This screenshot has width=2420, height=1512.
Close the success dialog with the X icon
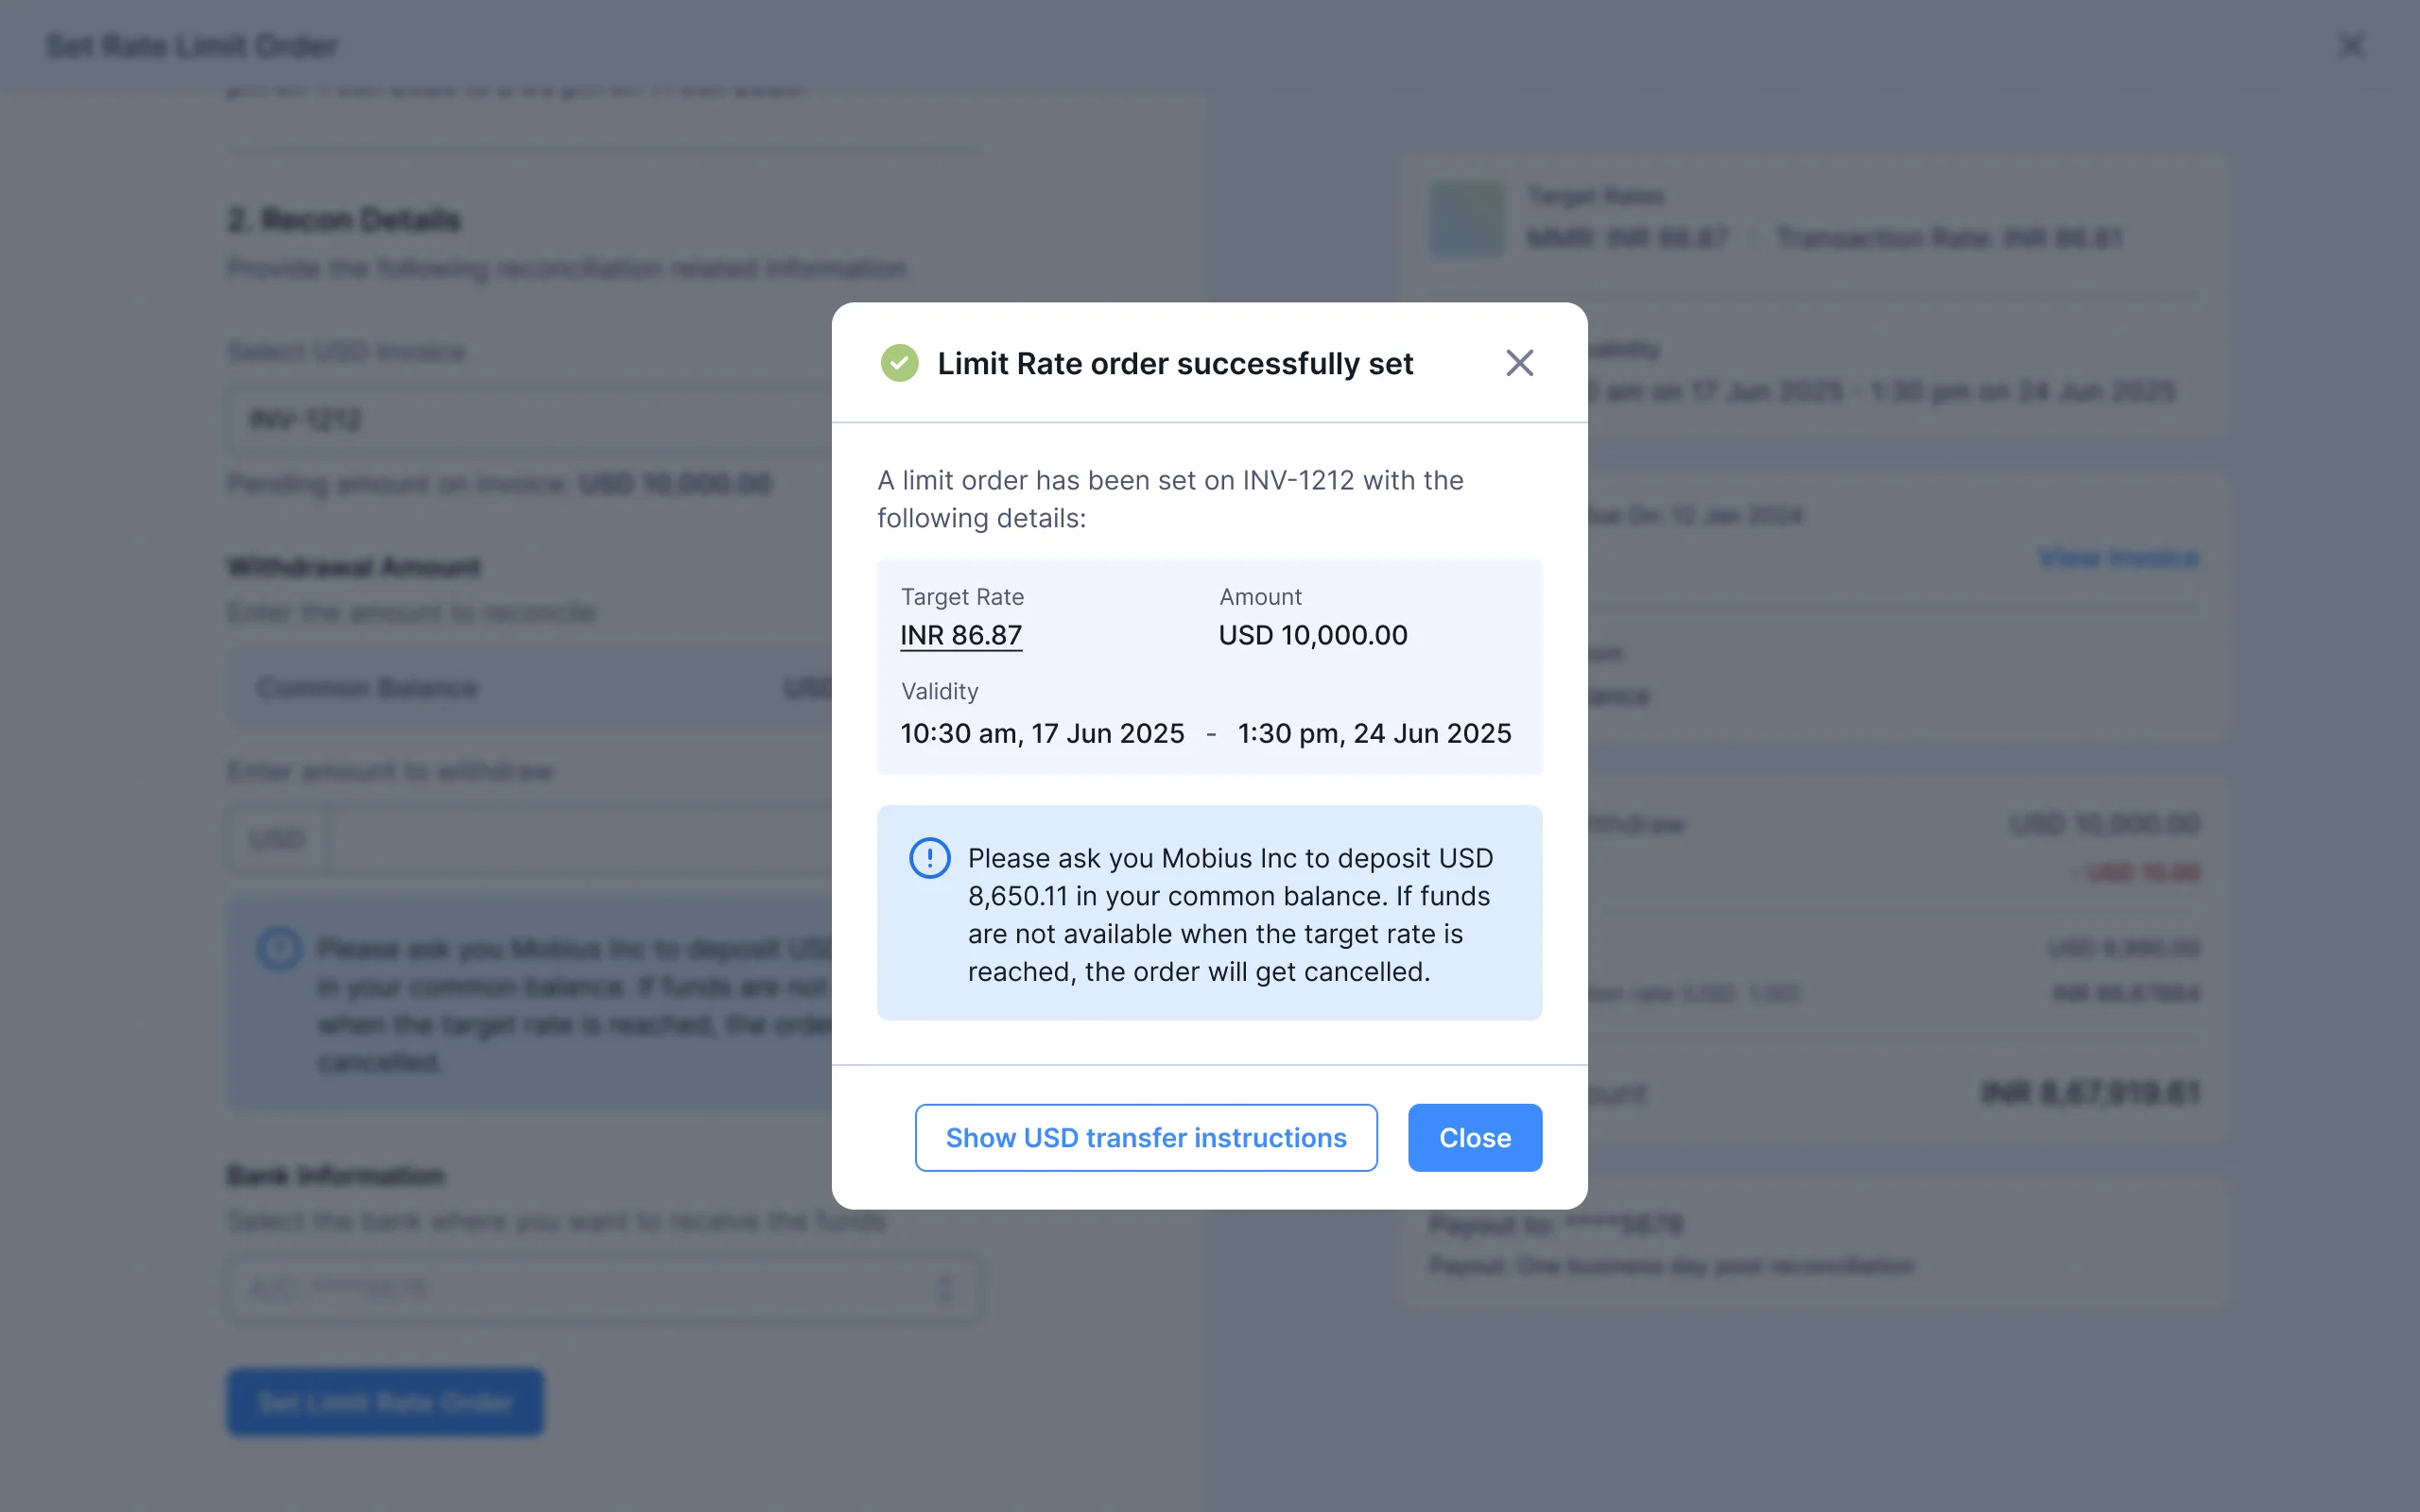pos(1519,363)
